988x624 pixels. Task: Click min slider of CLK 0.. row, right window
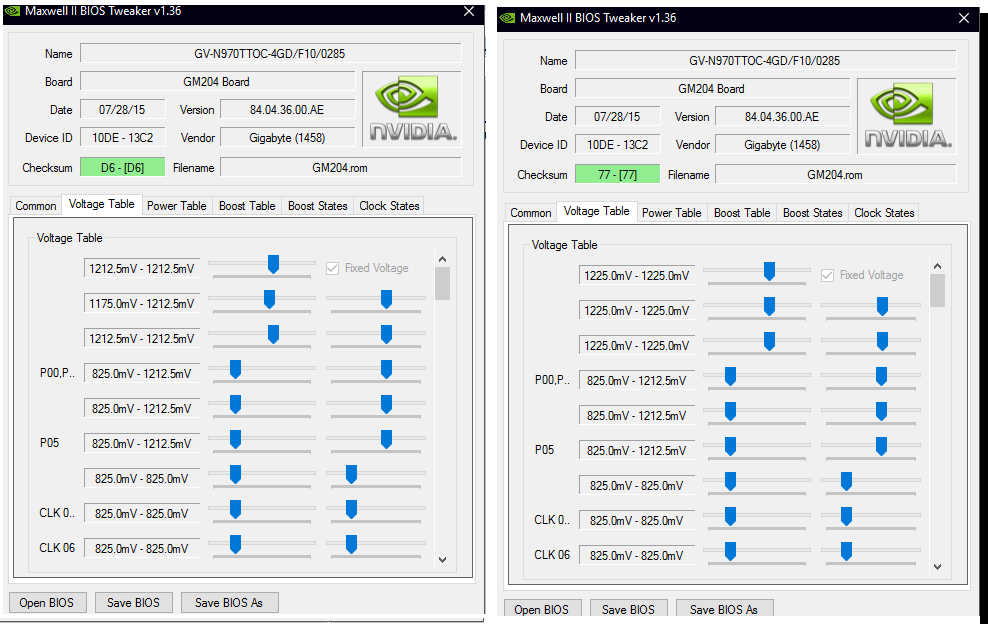pyautogui.click(x=730, y=516)
